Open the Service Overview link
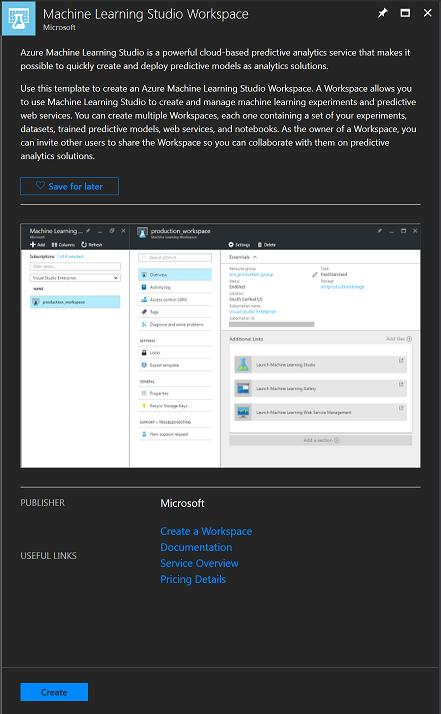 point(199,563)
